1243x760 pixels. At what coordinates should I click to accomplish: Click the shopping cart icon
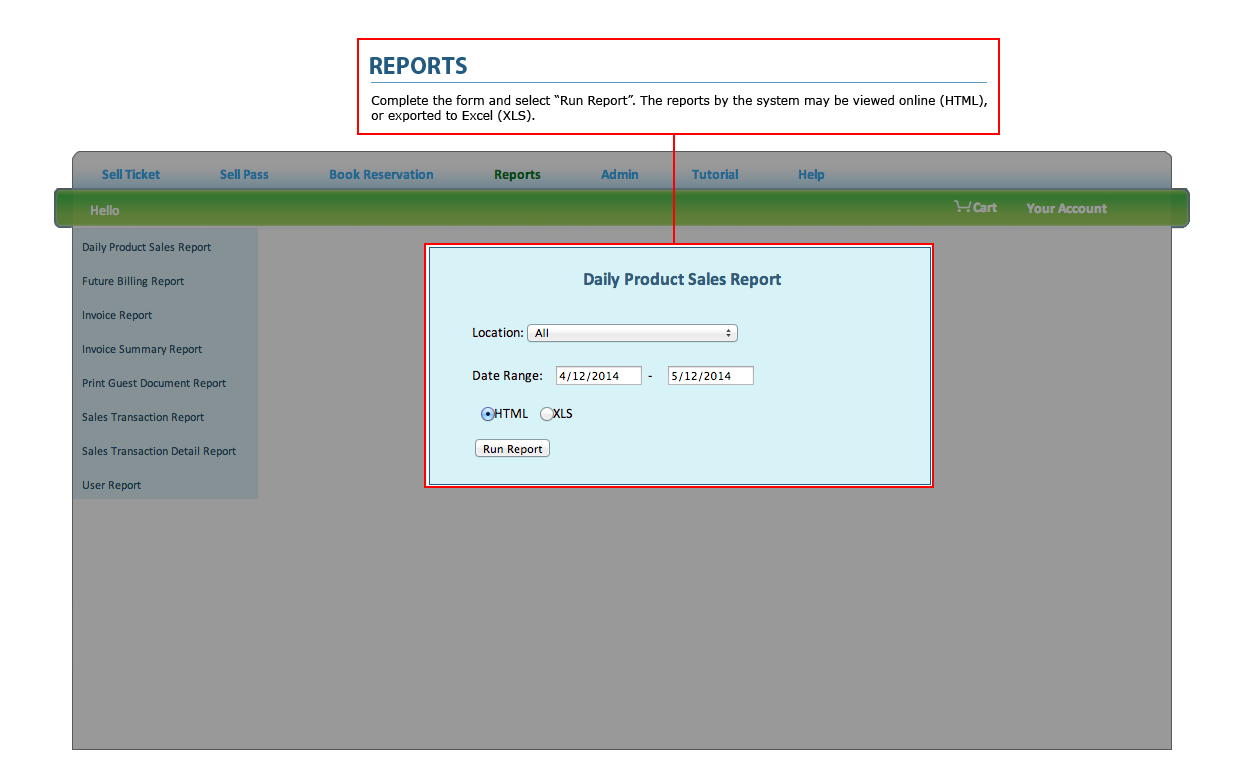coord(963,207)
